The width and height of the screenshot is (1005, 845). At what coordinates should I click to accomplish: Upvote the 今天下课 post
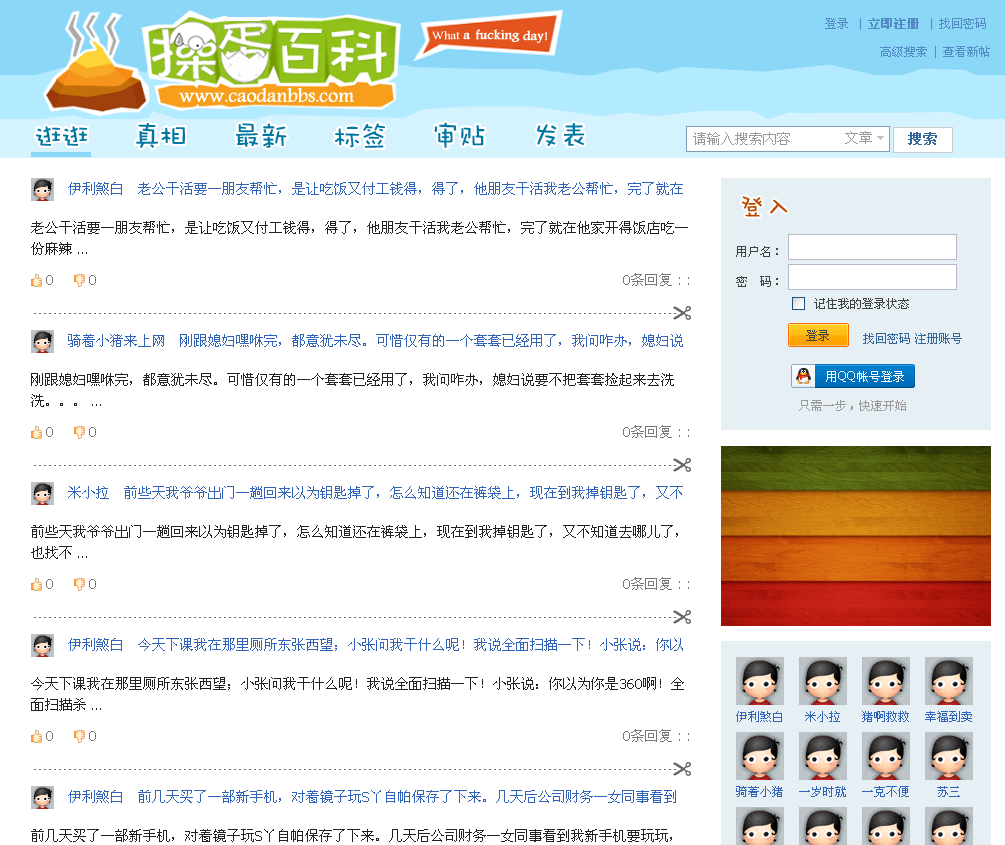pos(37,736)
